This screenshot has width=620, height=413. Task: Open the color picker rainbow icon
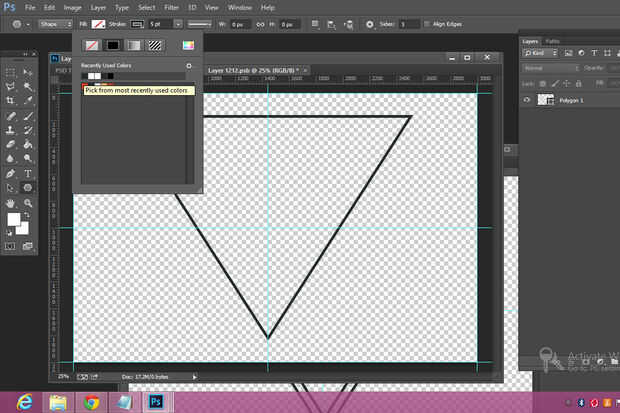(187, 45)
